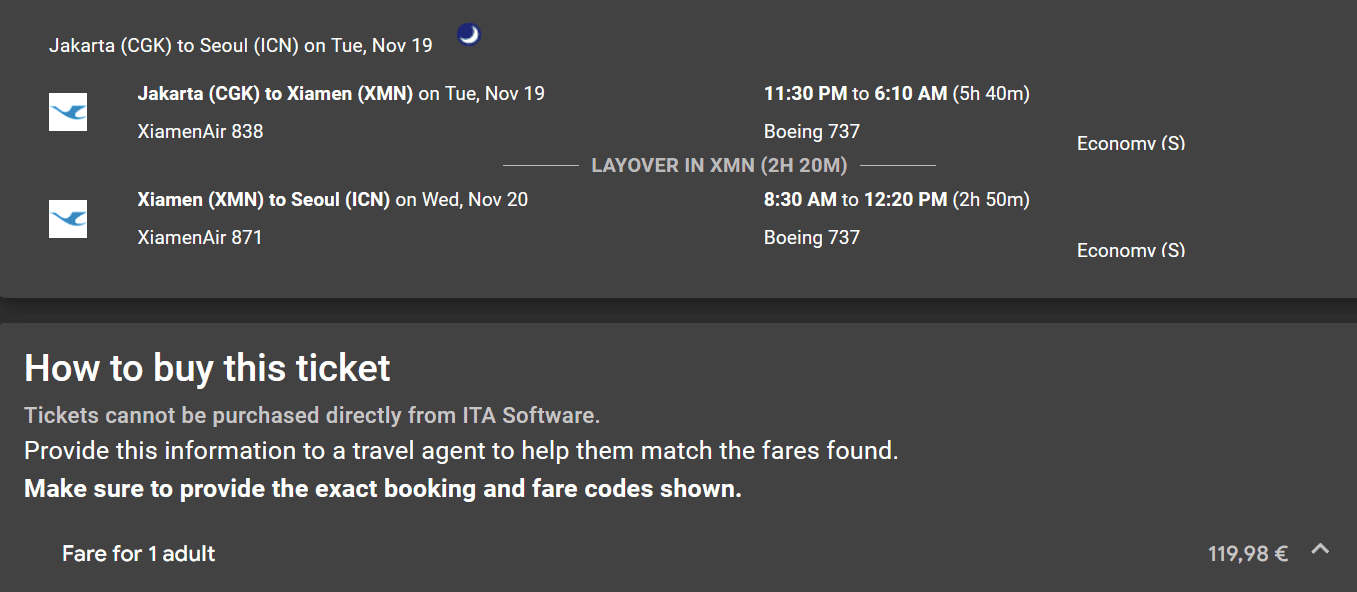The width and height of the screenshot is (1357, 592).
Task: Click the Jakarta (CGK) to Seoul (ICN) itinerary header
Action: click(241, 46)
